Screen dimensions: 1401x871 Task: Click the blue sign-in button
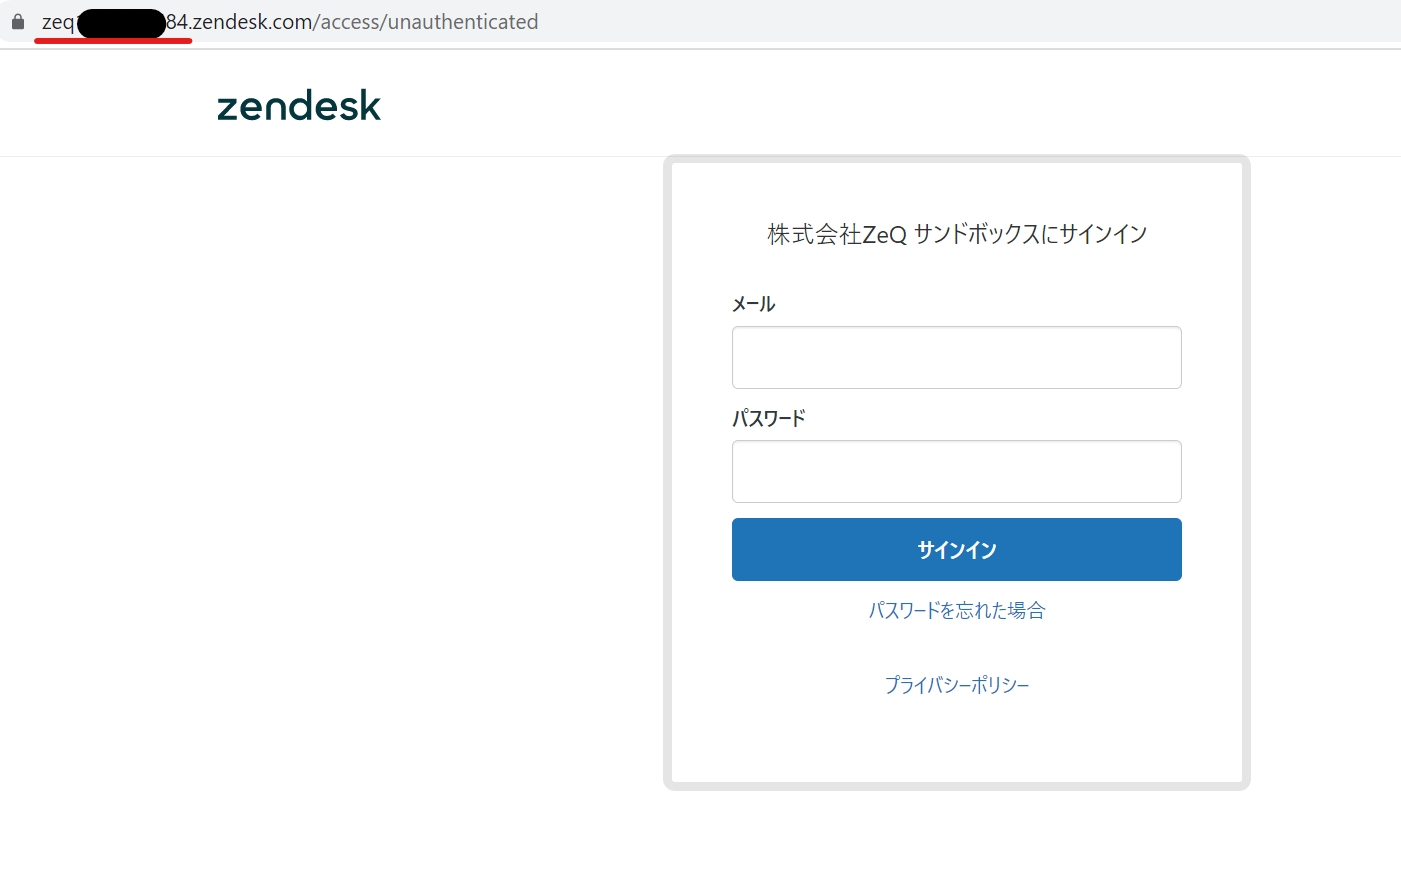[x=955, y=549]
